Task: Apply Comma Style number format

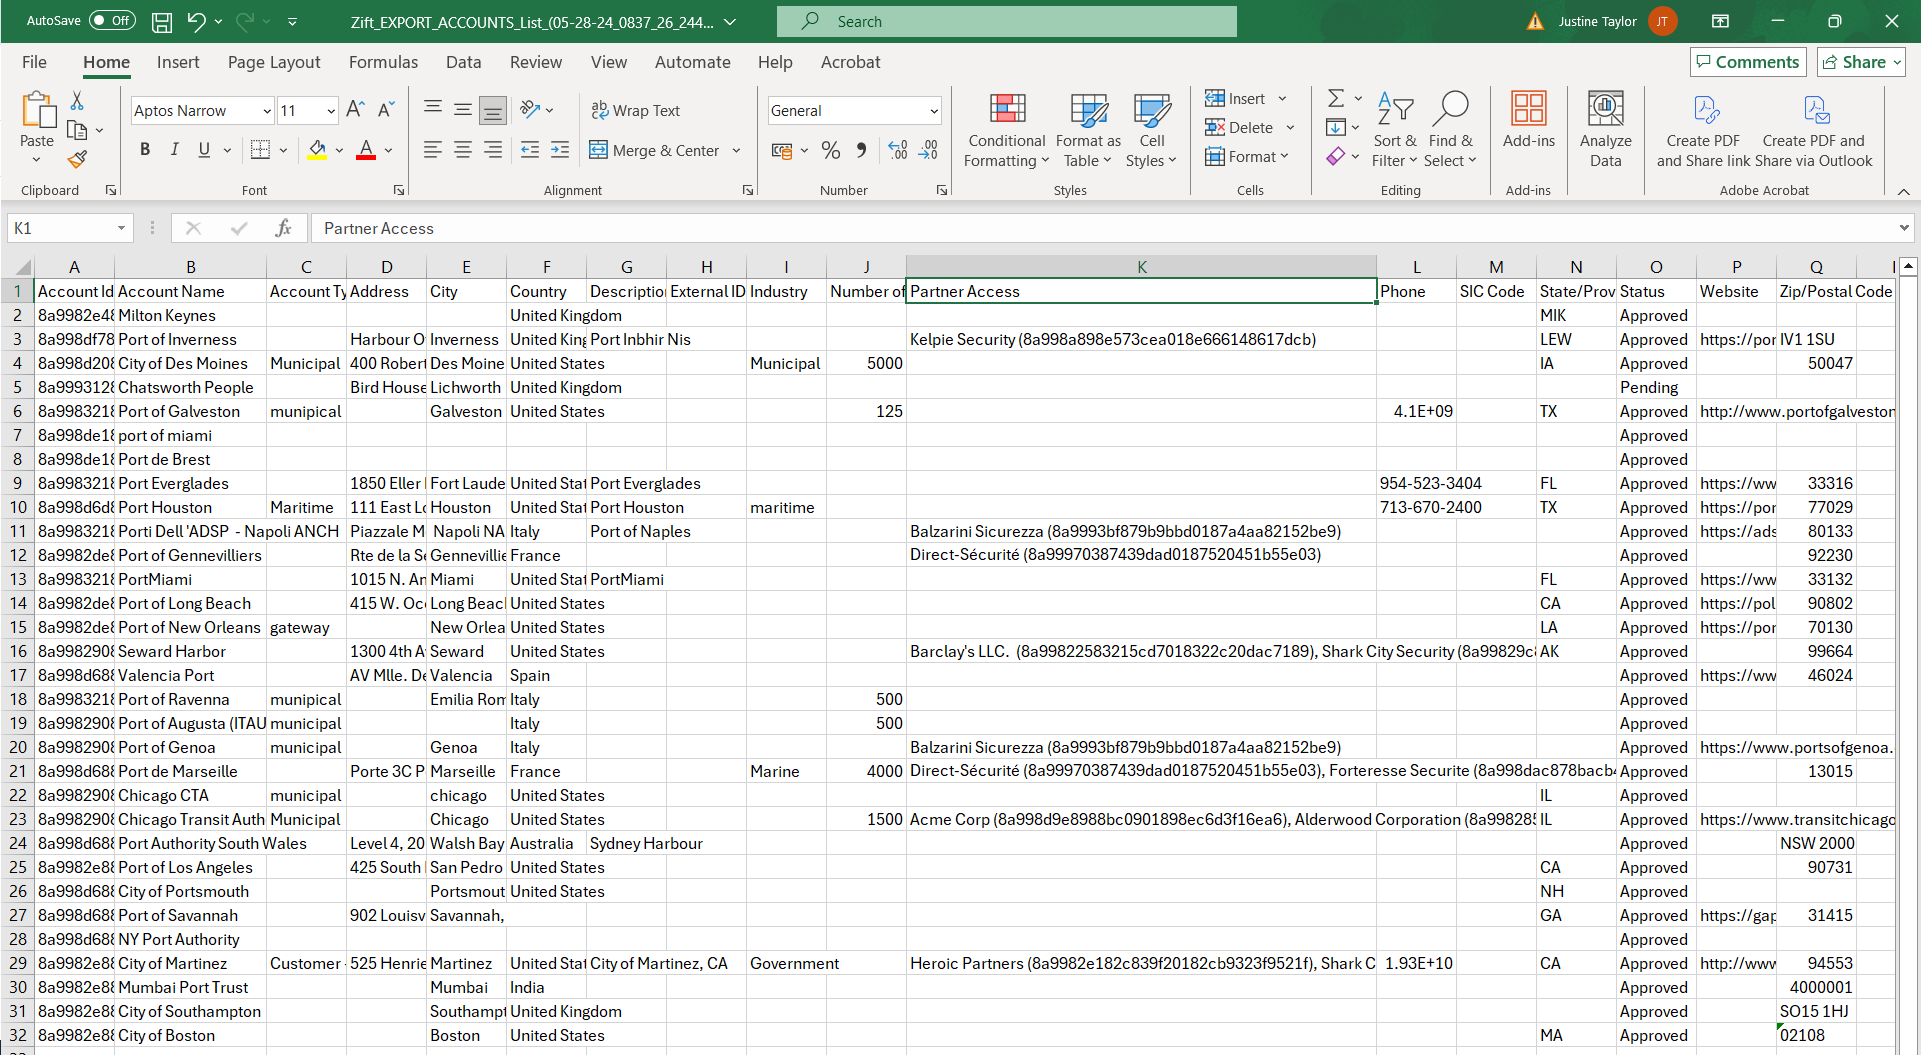Action: pos(861,150)
